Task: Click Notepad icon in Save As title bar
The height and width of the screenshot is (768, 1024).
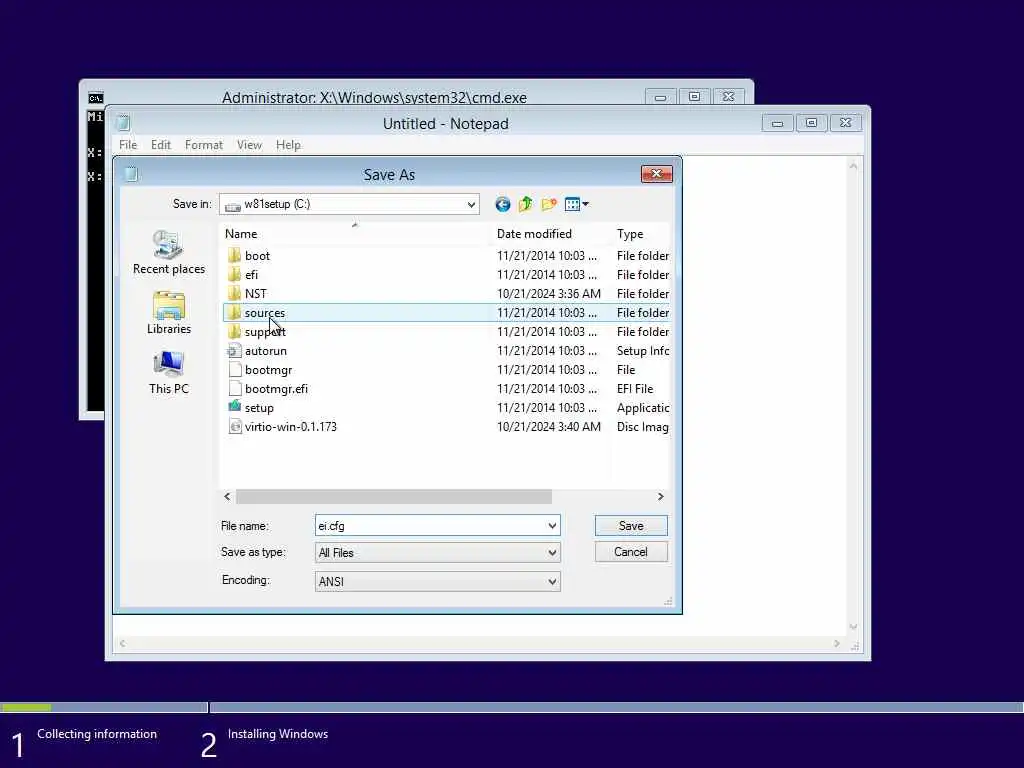Action: point(131,174)
